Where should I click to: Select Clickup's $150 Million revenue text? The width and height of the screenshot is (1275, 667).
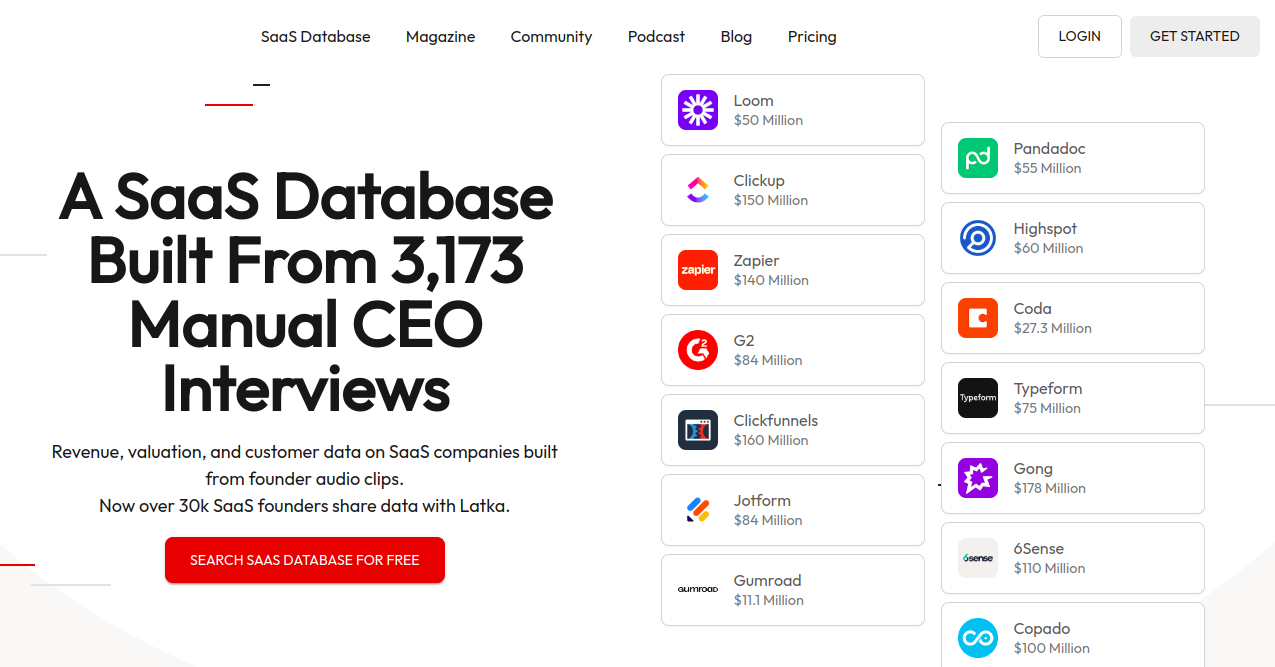pyautogui.click(x=771, y=200)
